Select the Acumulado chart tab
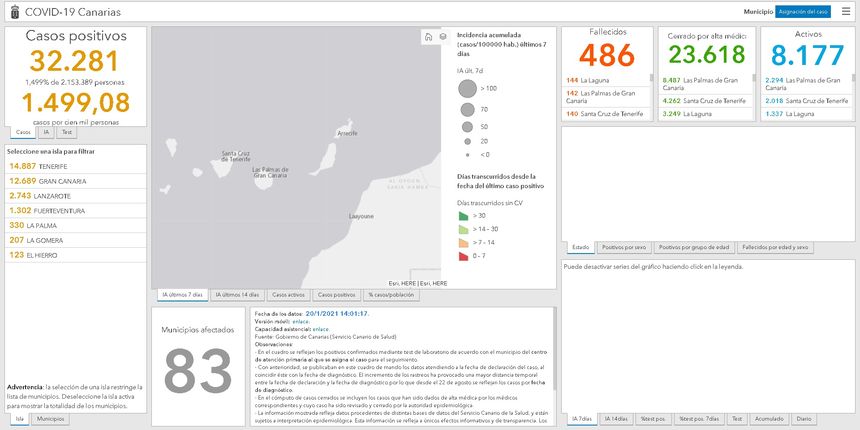The image size is (860, 430). (768, 419)
